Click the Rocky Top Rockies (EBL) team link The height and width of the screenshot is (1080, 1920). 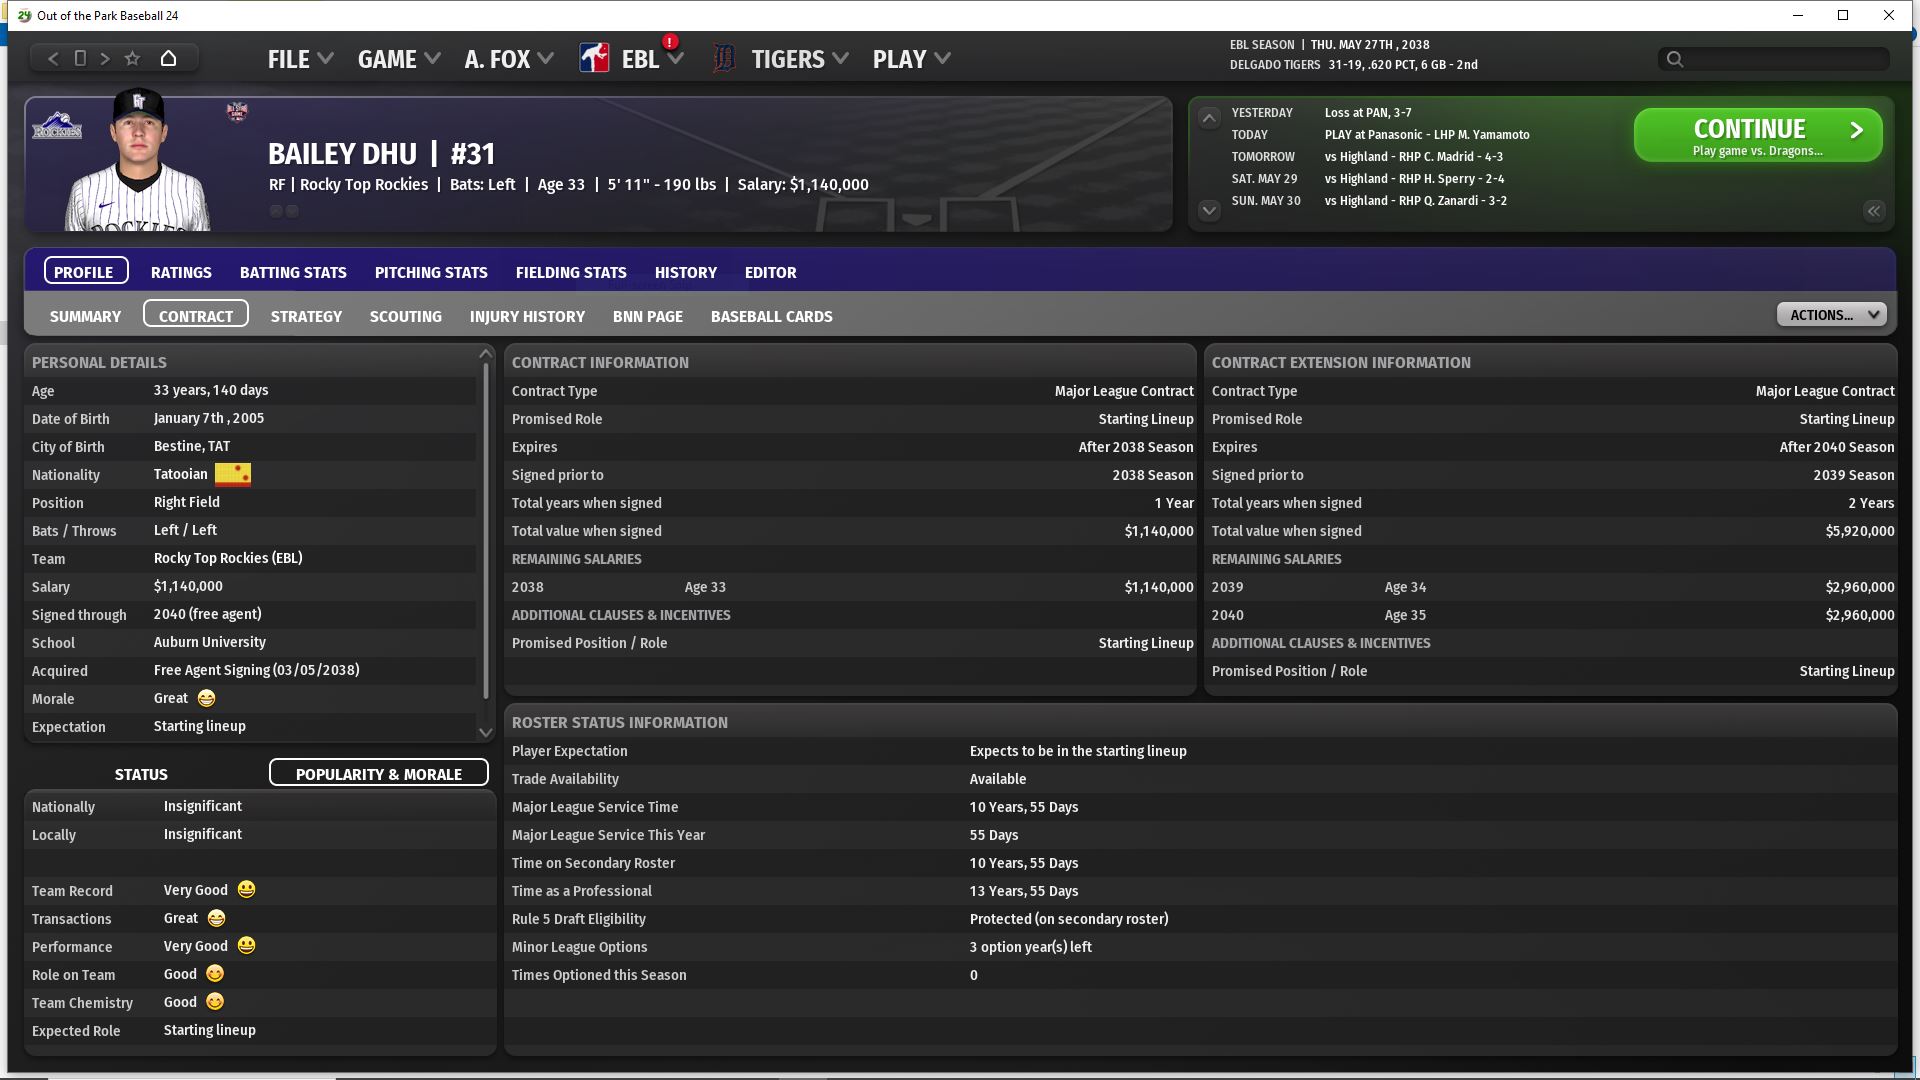click(x=228, y=558)
